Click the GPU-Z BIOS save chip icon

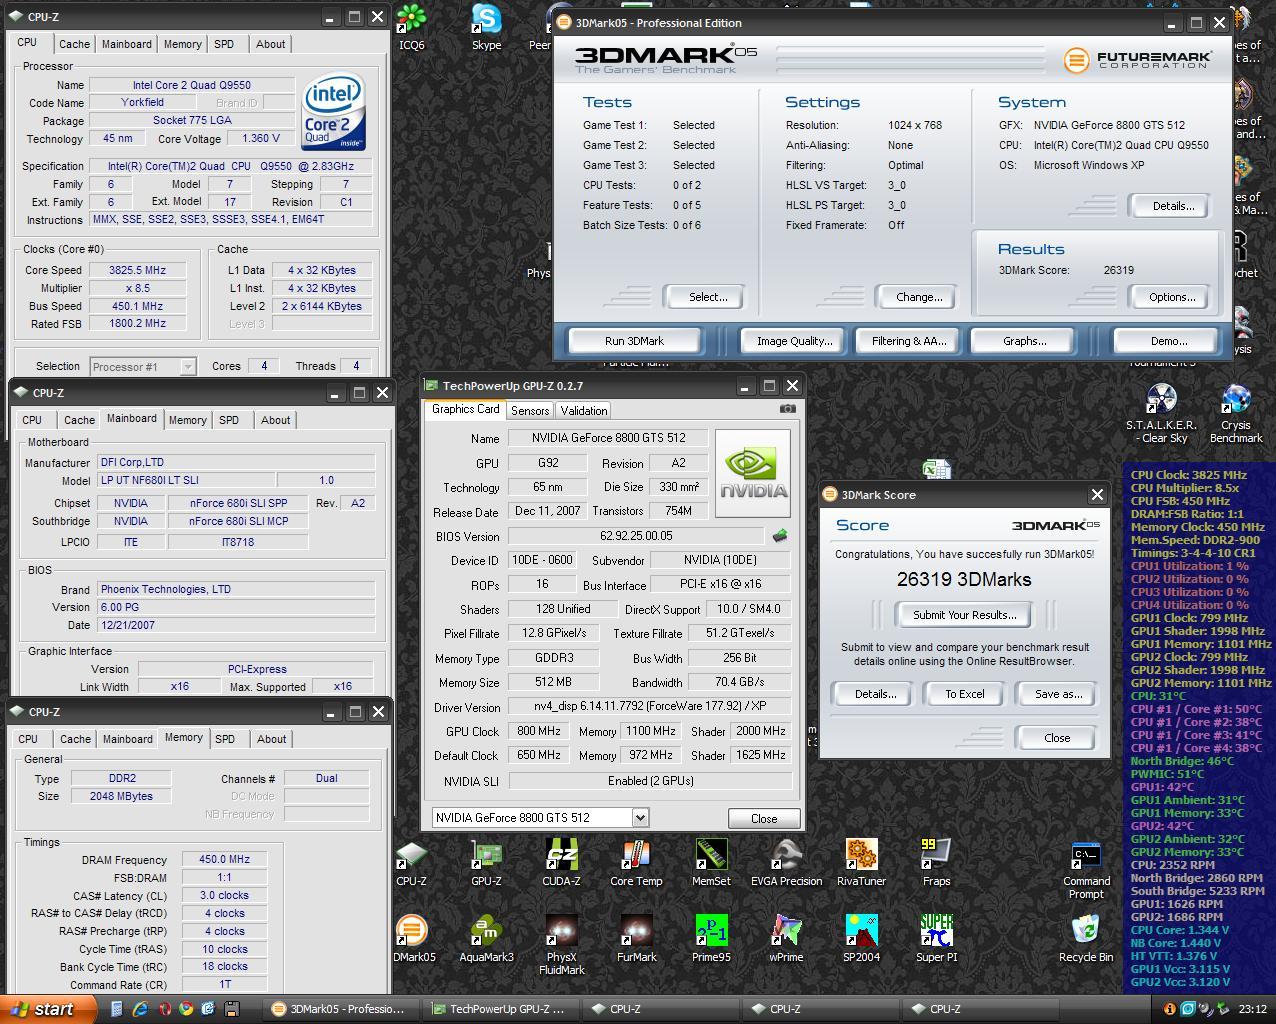(780, 536)
